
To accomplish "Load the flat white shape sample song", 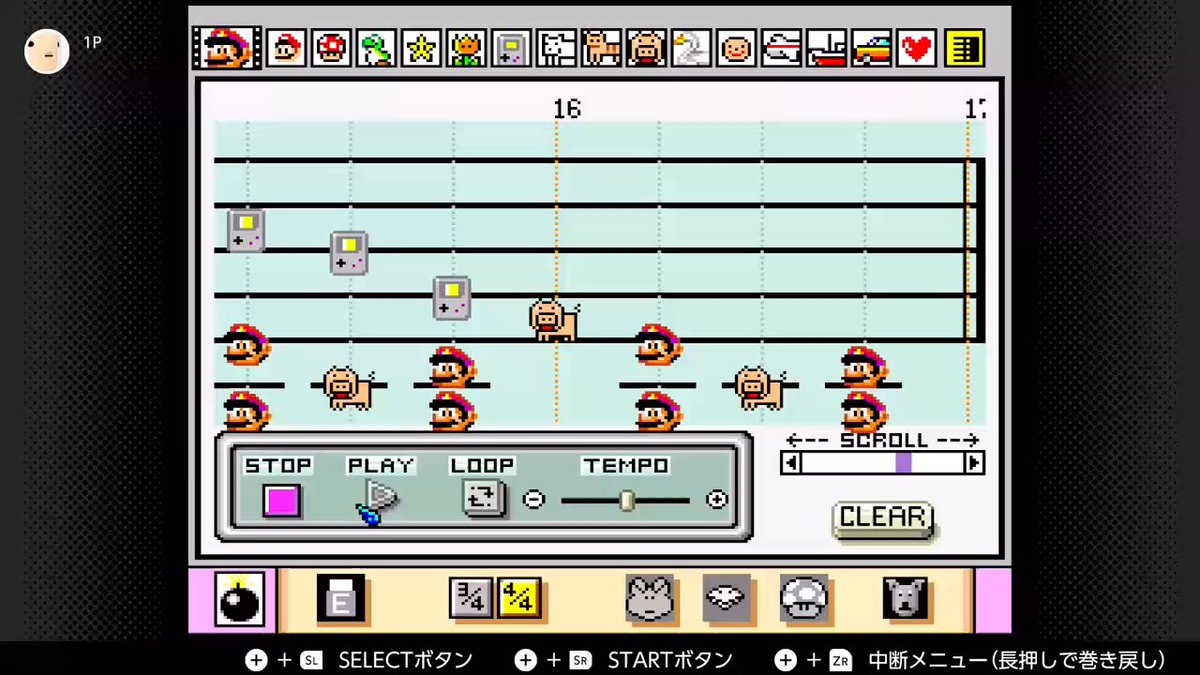I will pos(727,598).
